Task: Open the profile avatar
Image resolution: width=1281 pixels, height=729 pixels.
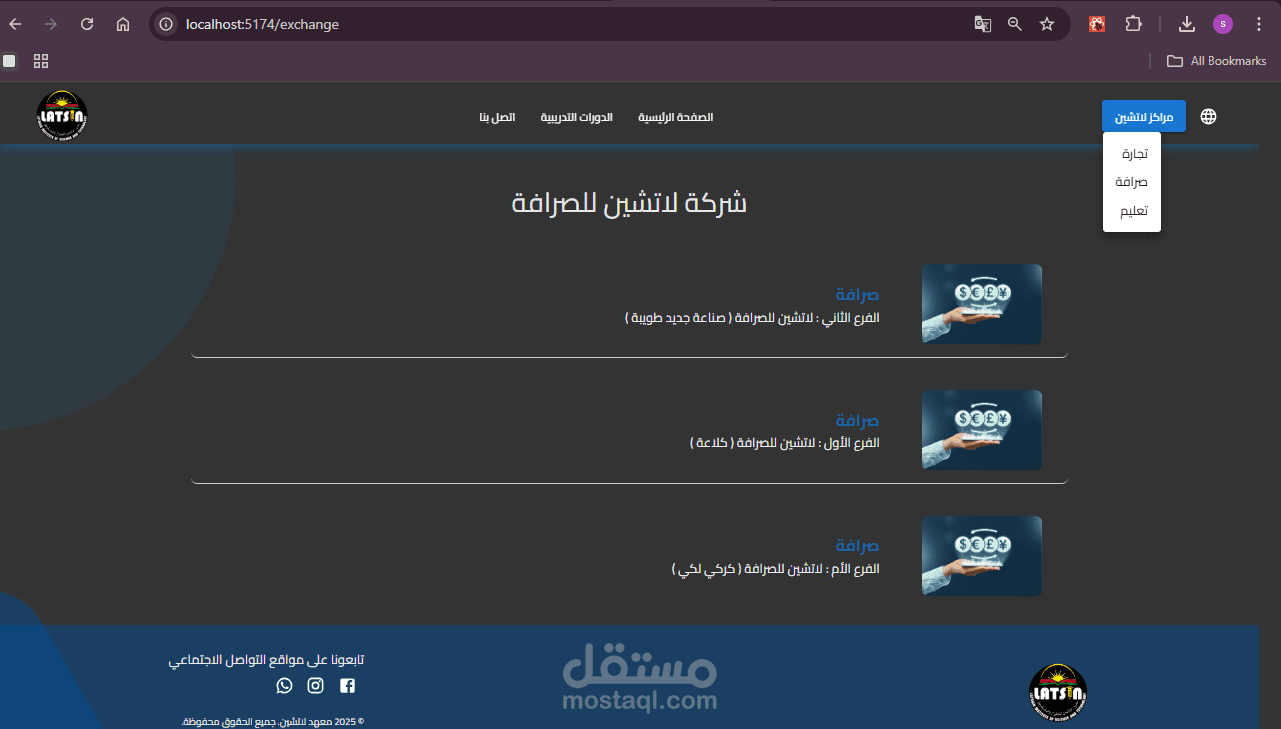Action: coord(1223,24)
